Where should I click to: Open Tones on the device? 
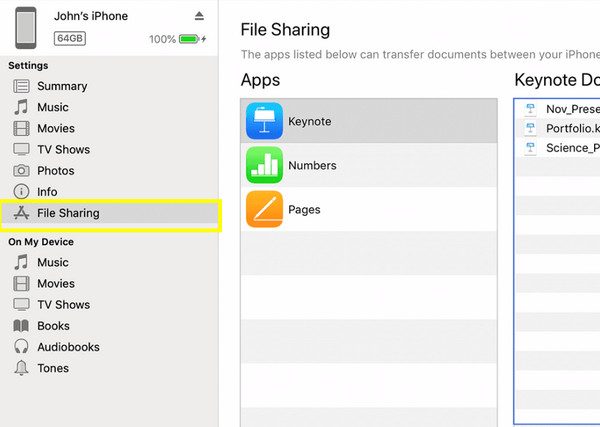(53, 368)
